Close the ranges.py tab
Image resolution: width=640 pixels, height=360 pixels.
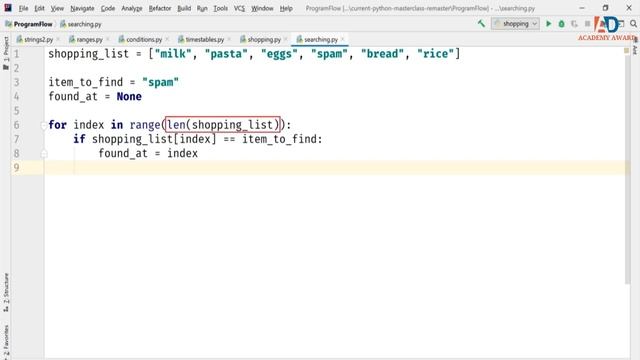coord(108,39)
